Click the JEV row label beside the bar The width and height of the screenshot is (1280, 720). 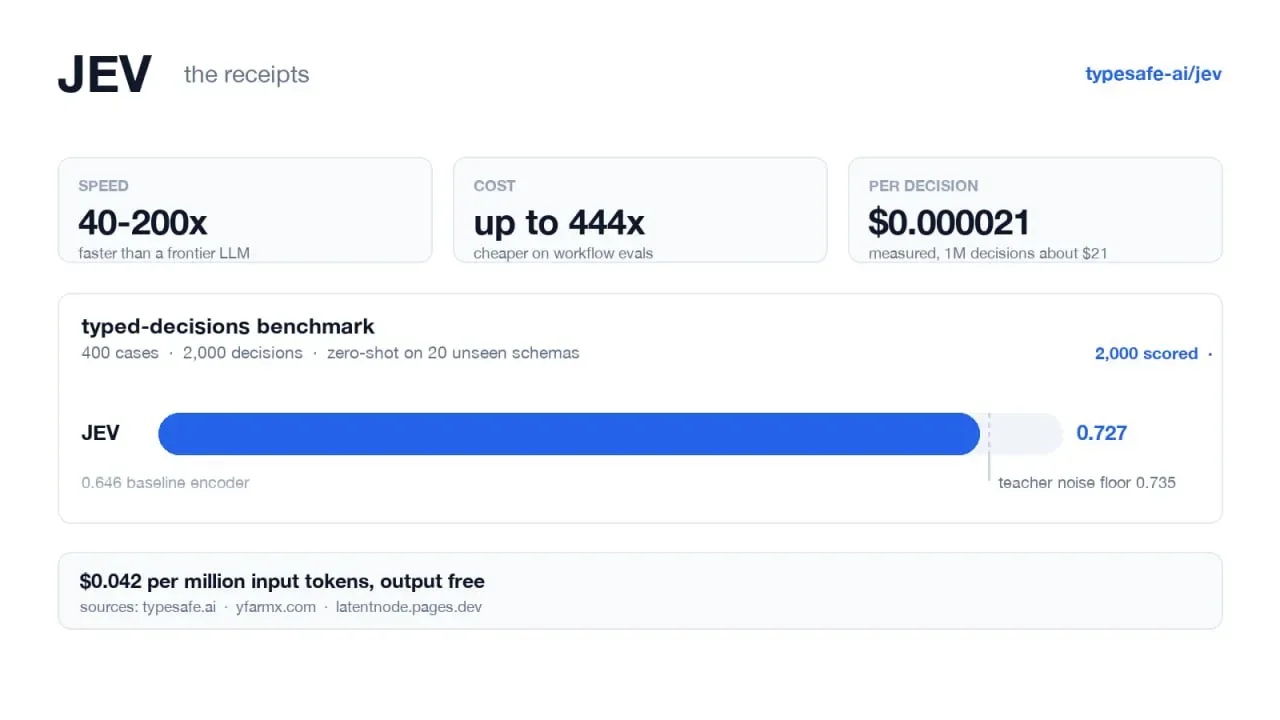(x=100, y=433)
